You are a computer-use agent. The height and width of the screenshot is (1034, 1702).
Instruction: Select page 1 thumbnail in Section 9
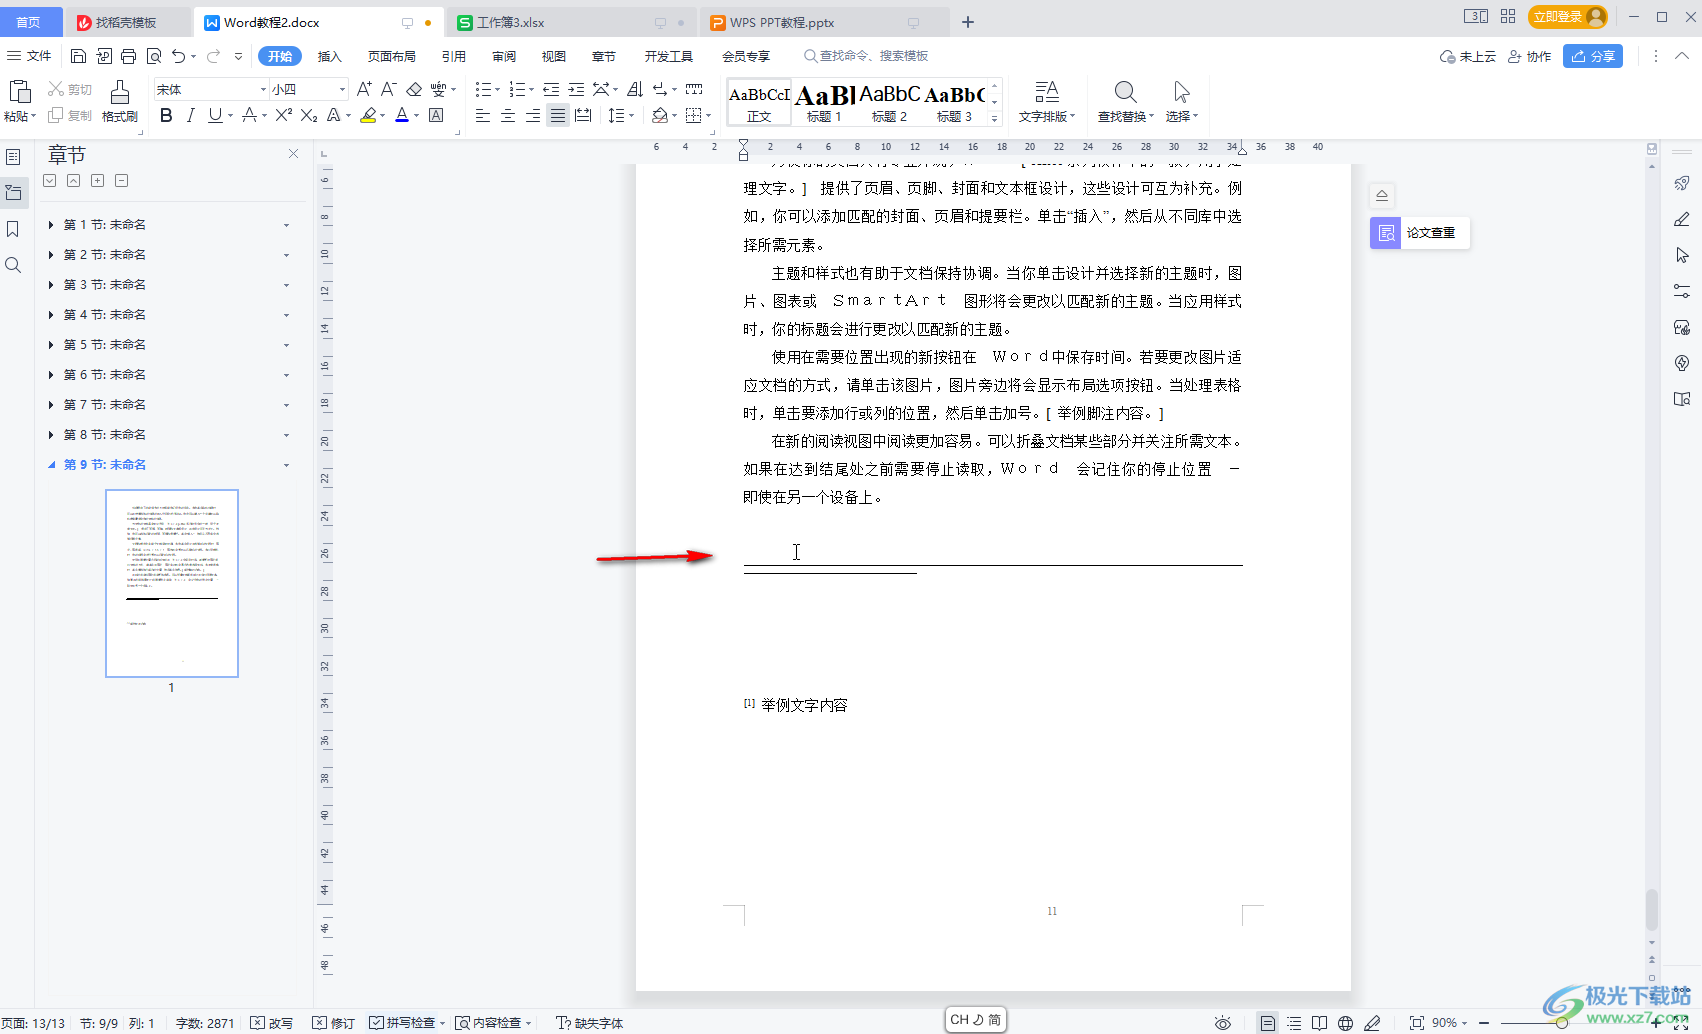[172, 583]
